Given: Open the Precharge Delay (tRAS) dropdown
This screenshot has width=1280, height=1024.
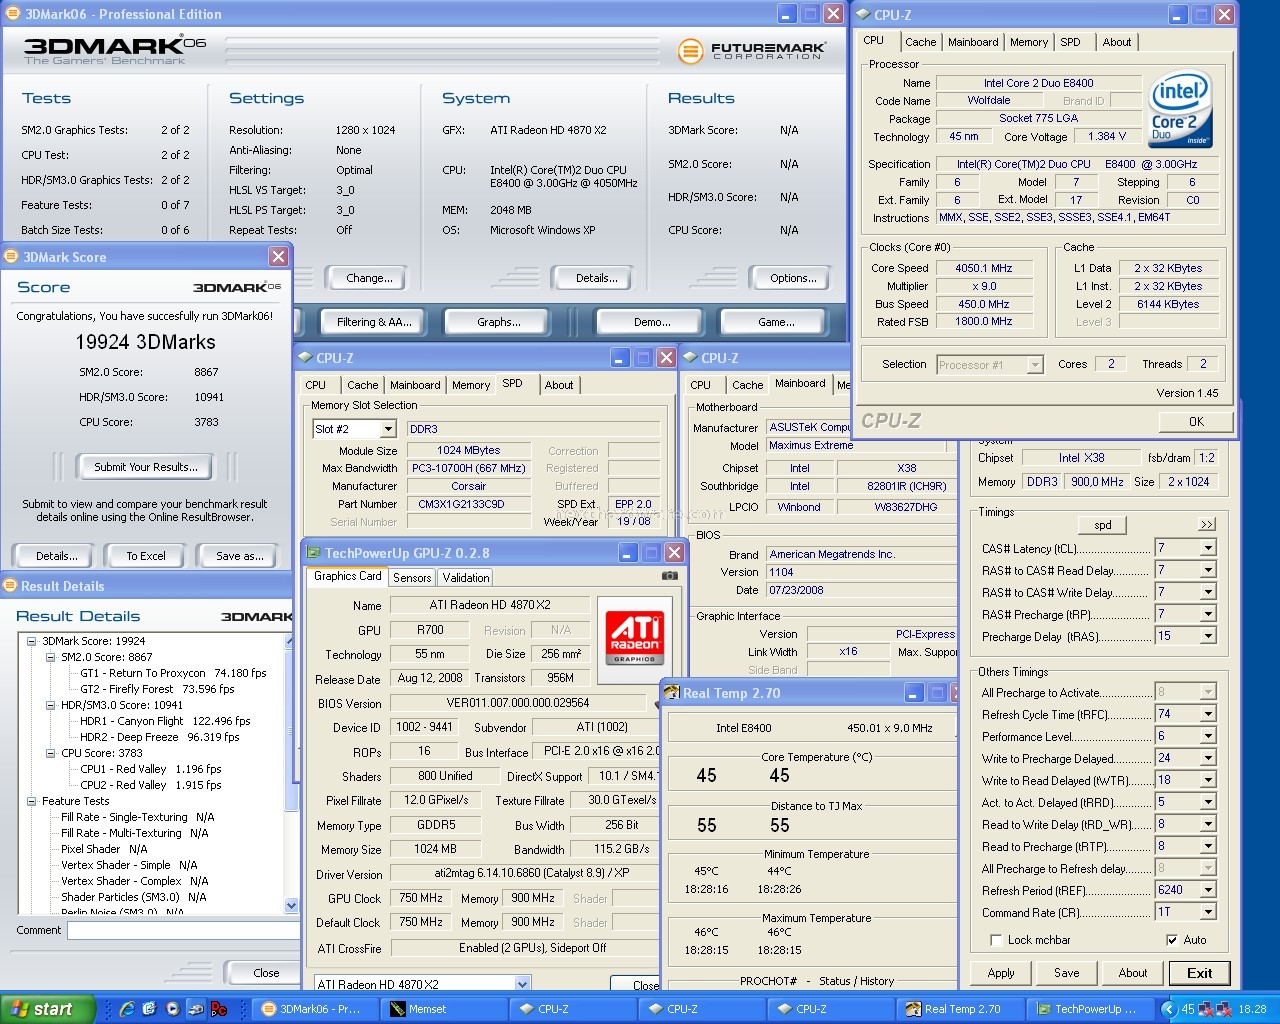Looking at the screenshot, I should tap(1208, 636).
